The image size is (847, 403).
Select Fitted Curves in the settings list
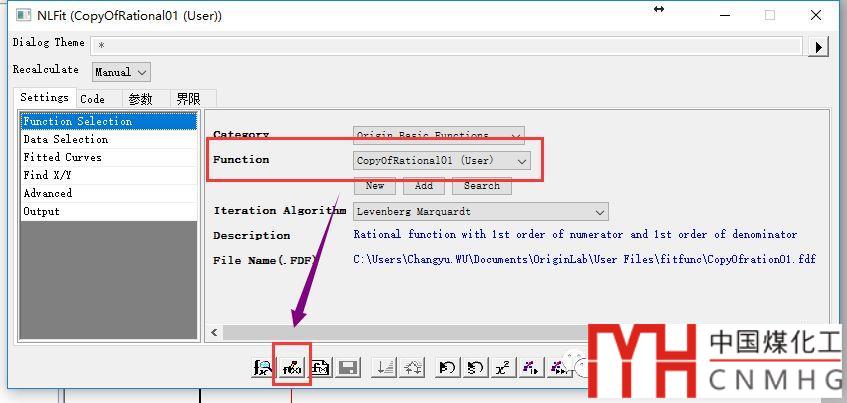tap(109, 157)
